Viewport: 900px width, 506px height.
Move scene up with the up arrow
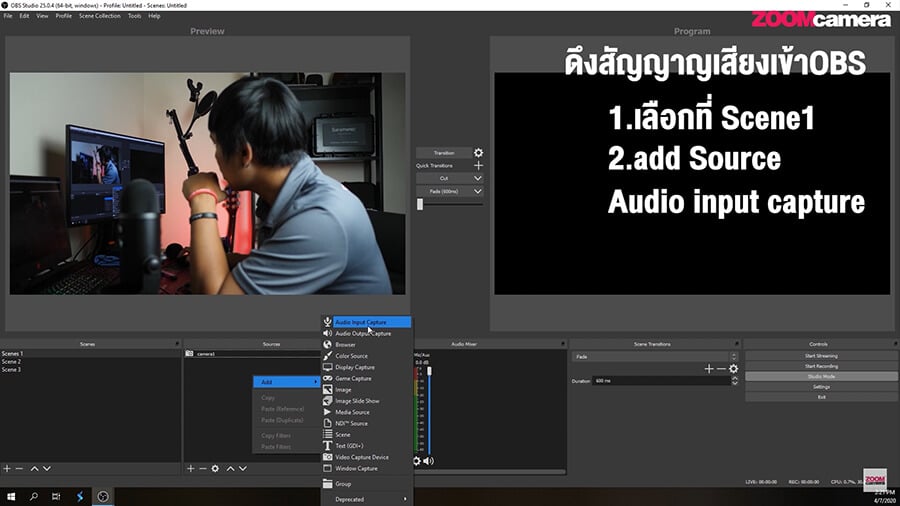34,469
